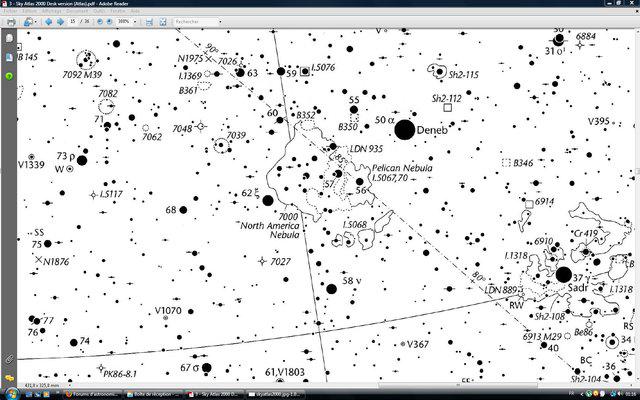
Task: Click Sky Atlas 2000 Adobe Reader taskbar button
Action: pyautogui.click(x=215, y=394)
